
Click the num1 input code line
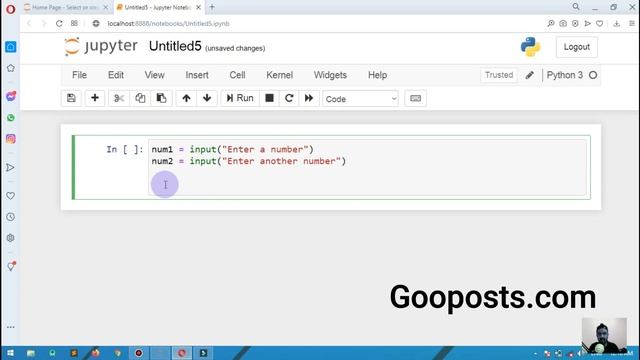232,149
